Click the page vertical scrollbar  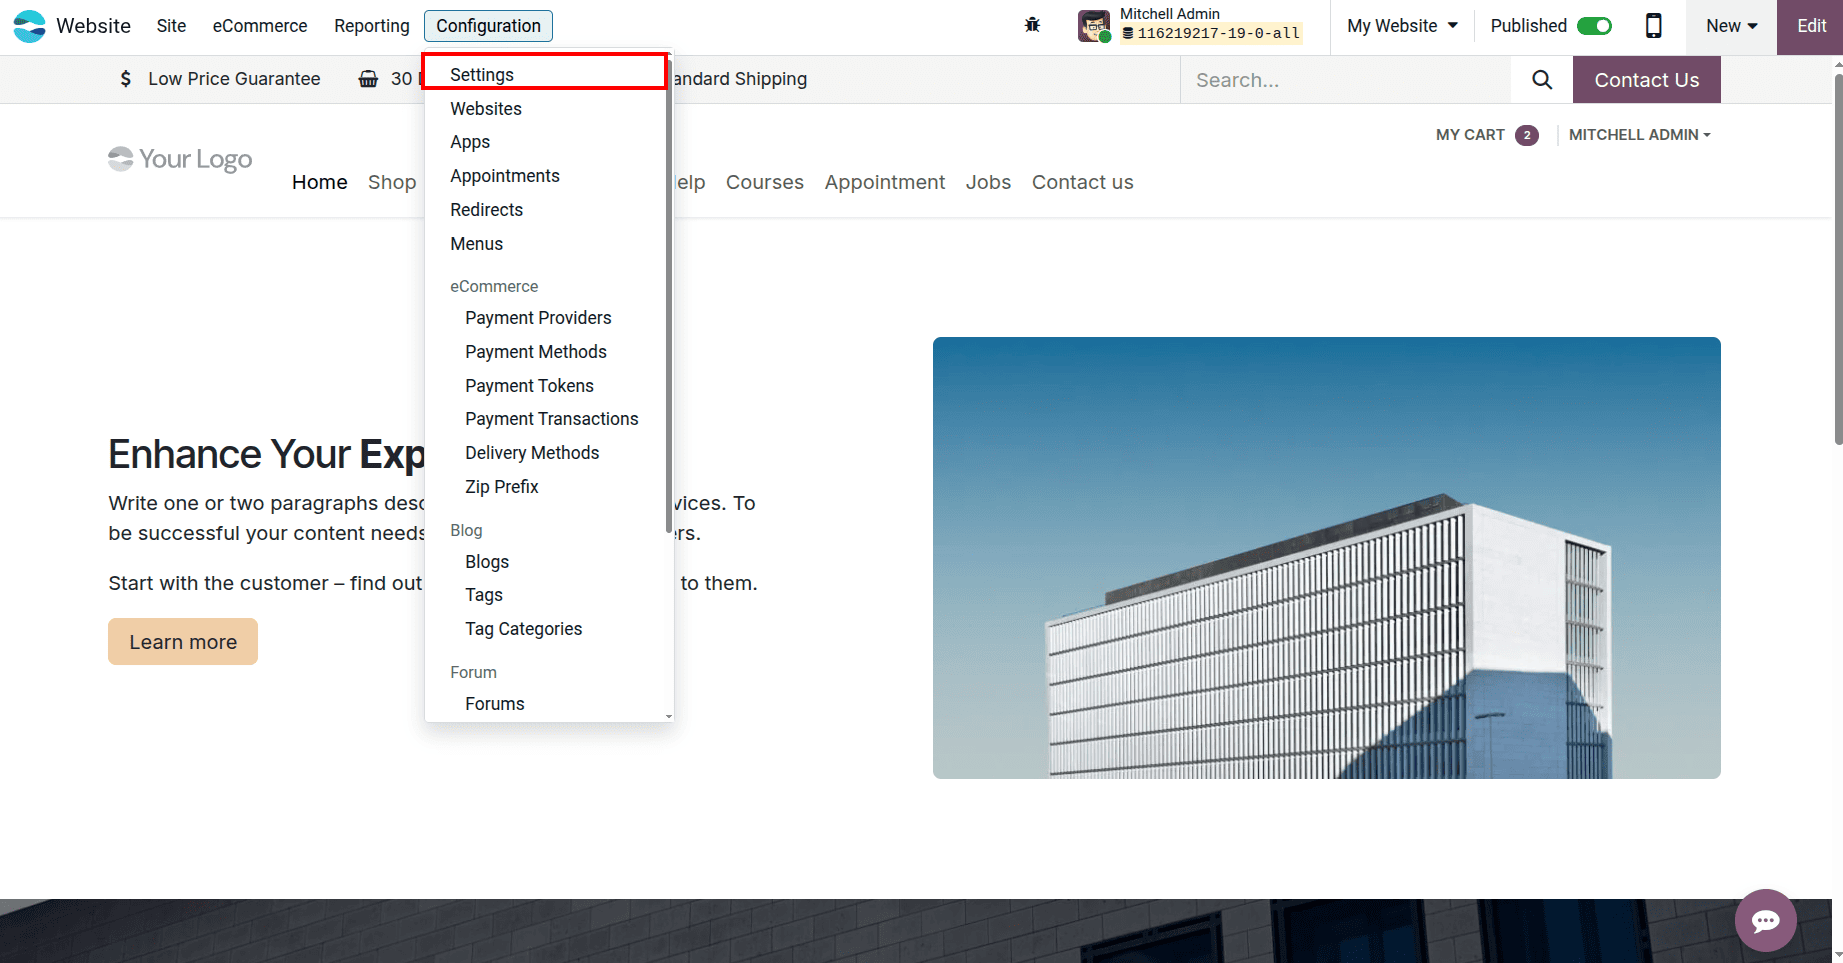pos(1838,258)
